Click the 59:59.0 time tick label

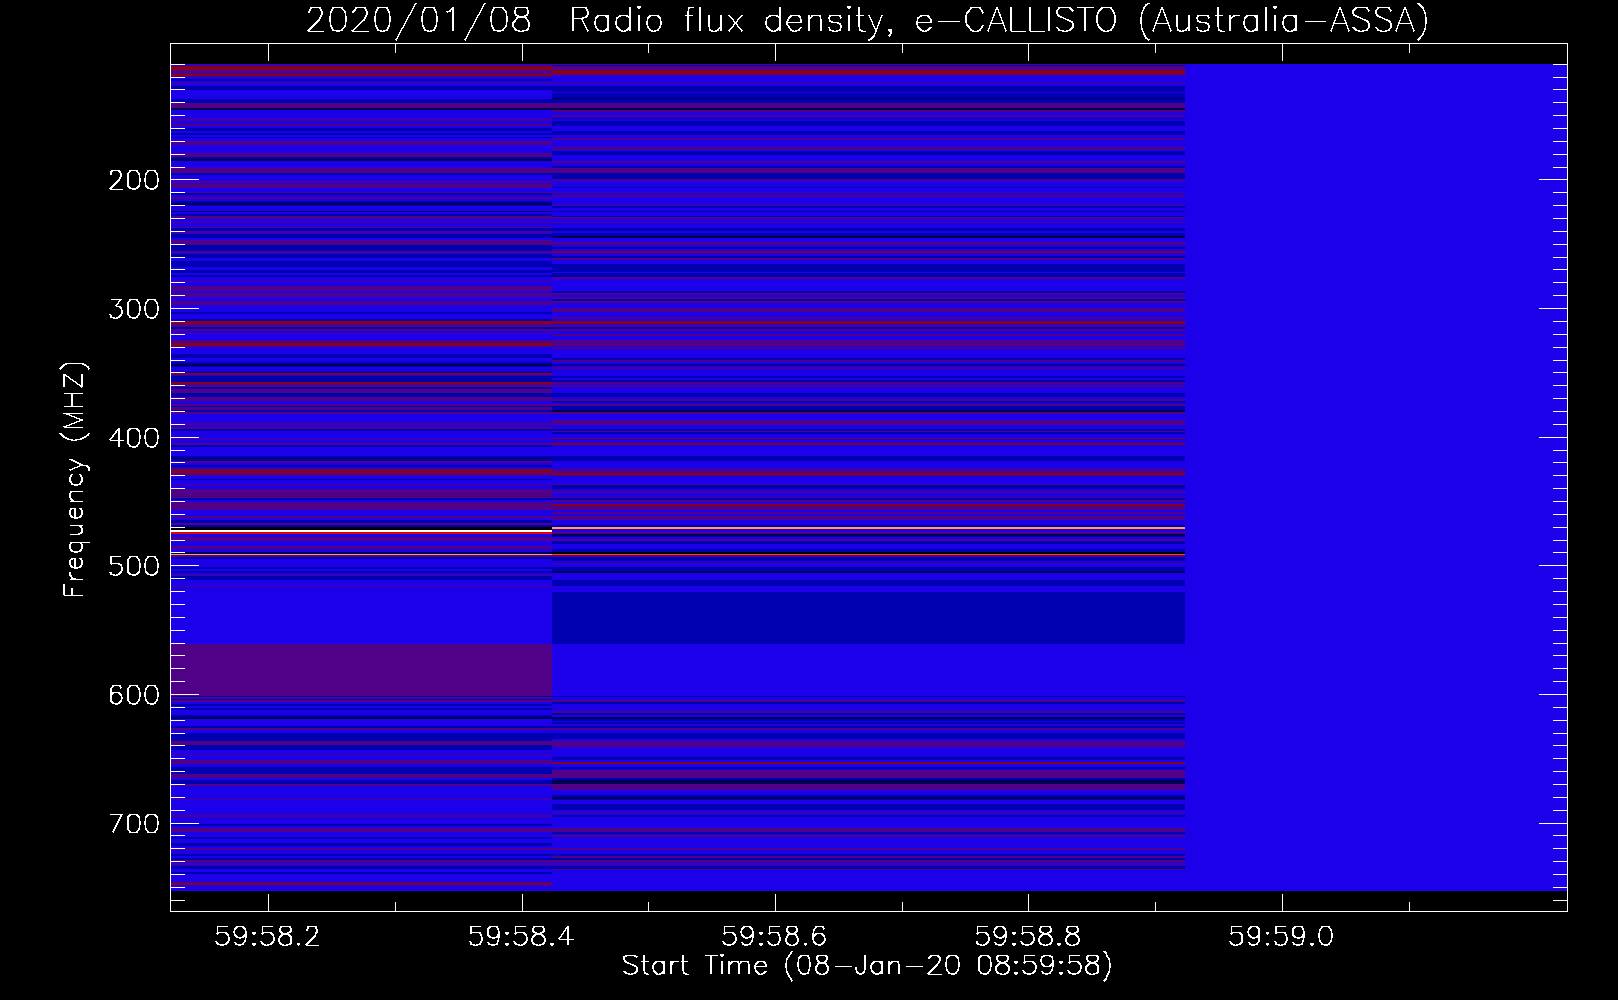1281,937
